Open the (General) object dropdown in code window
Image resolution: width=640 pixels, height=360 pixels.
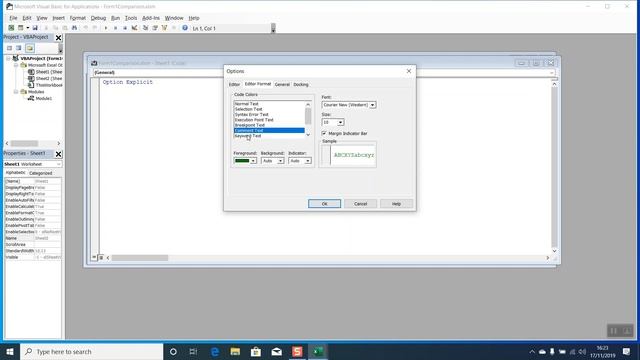(x=551, y=73)
